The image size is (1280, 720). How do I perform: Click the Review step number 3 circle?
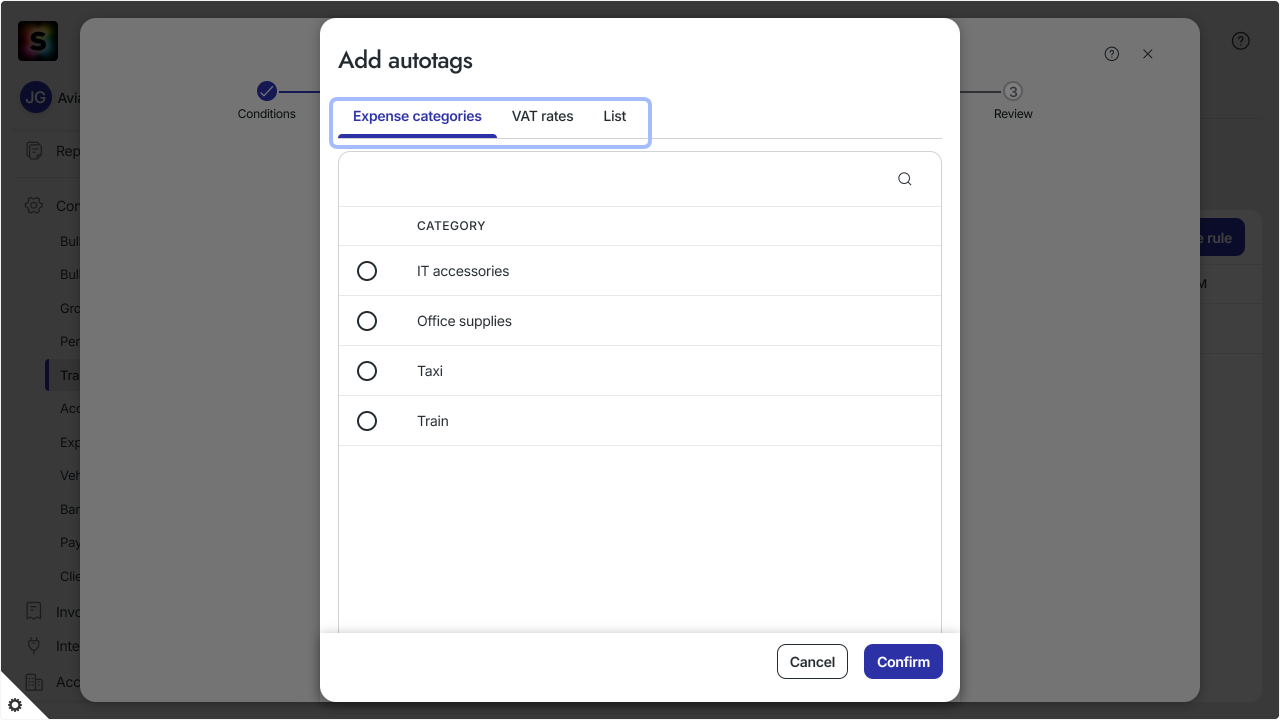tap(1013, 91)
